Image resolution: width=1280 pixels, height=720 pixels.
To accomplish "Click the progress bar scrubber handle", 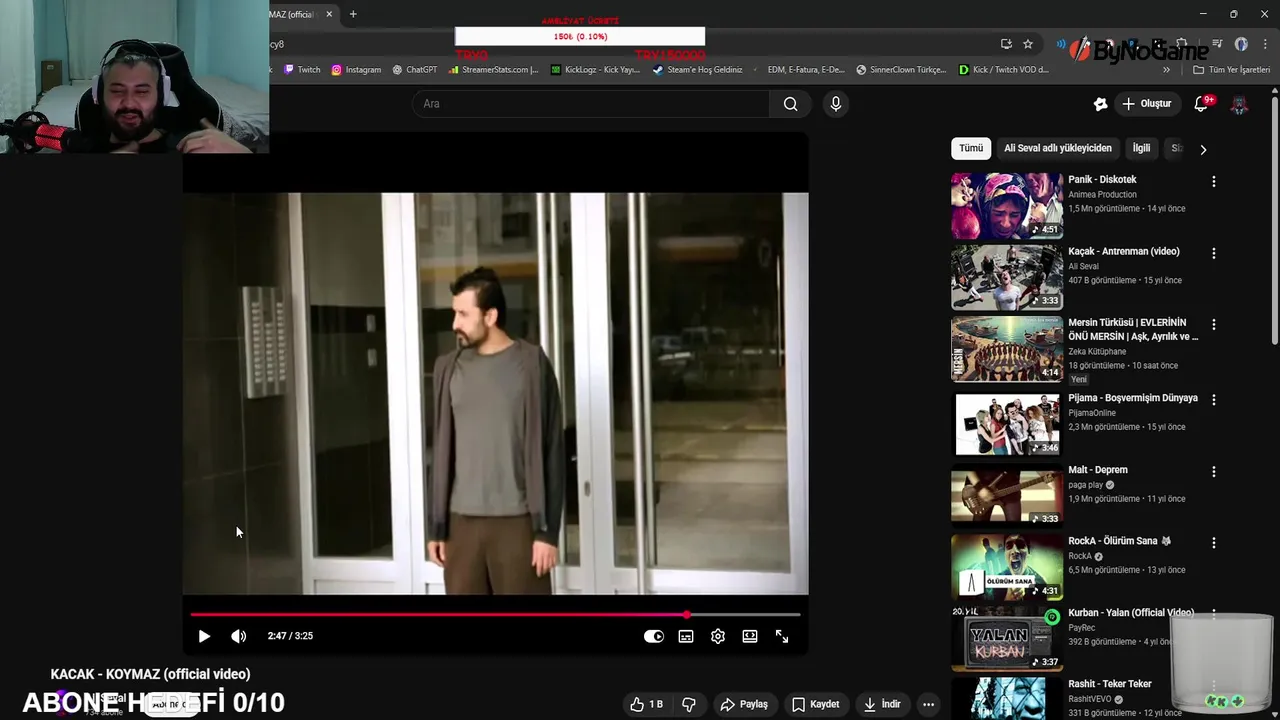I will click(686, 614).
